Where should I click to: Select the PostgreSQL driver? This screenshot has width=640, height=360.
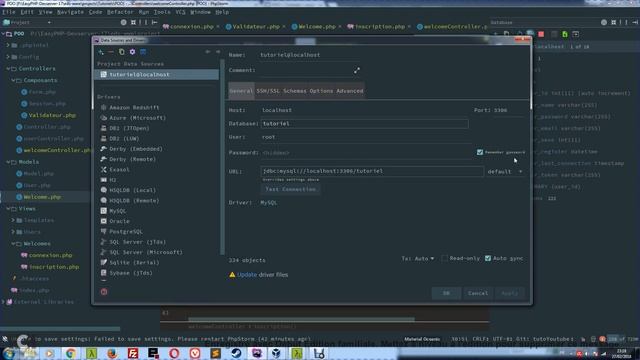pyautogui.click(x=126, y=231)
